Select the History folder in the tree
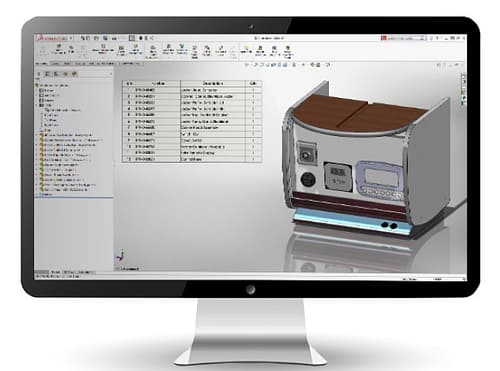This screenshot has width=500, height=371. (46, 90)
